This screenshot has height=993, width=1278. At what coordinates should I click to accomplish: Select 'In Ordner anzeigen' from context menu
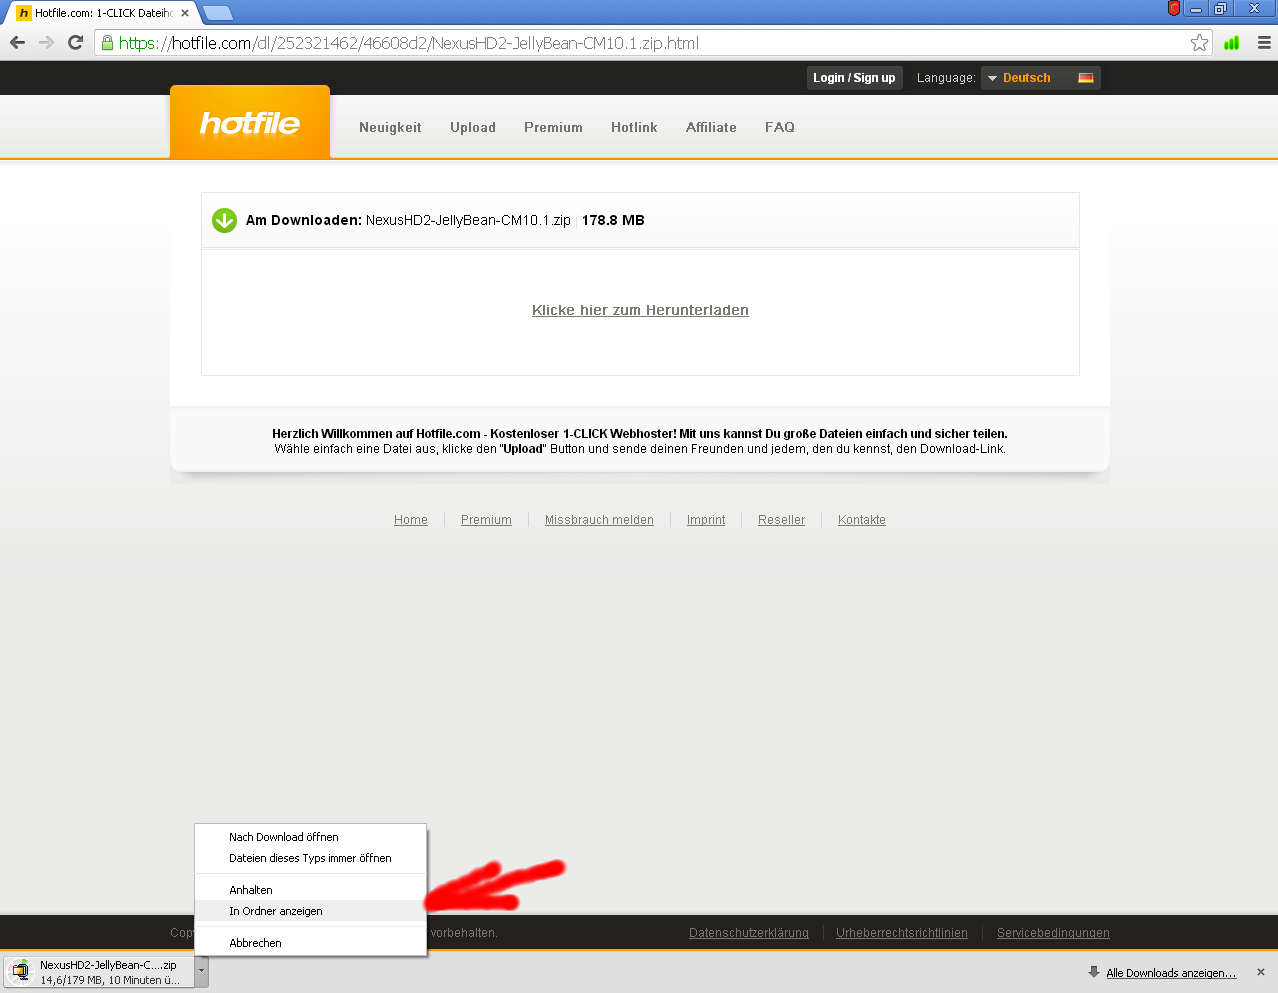coord(276,911)
